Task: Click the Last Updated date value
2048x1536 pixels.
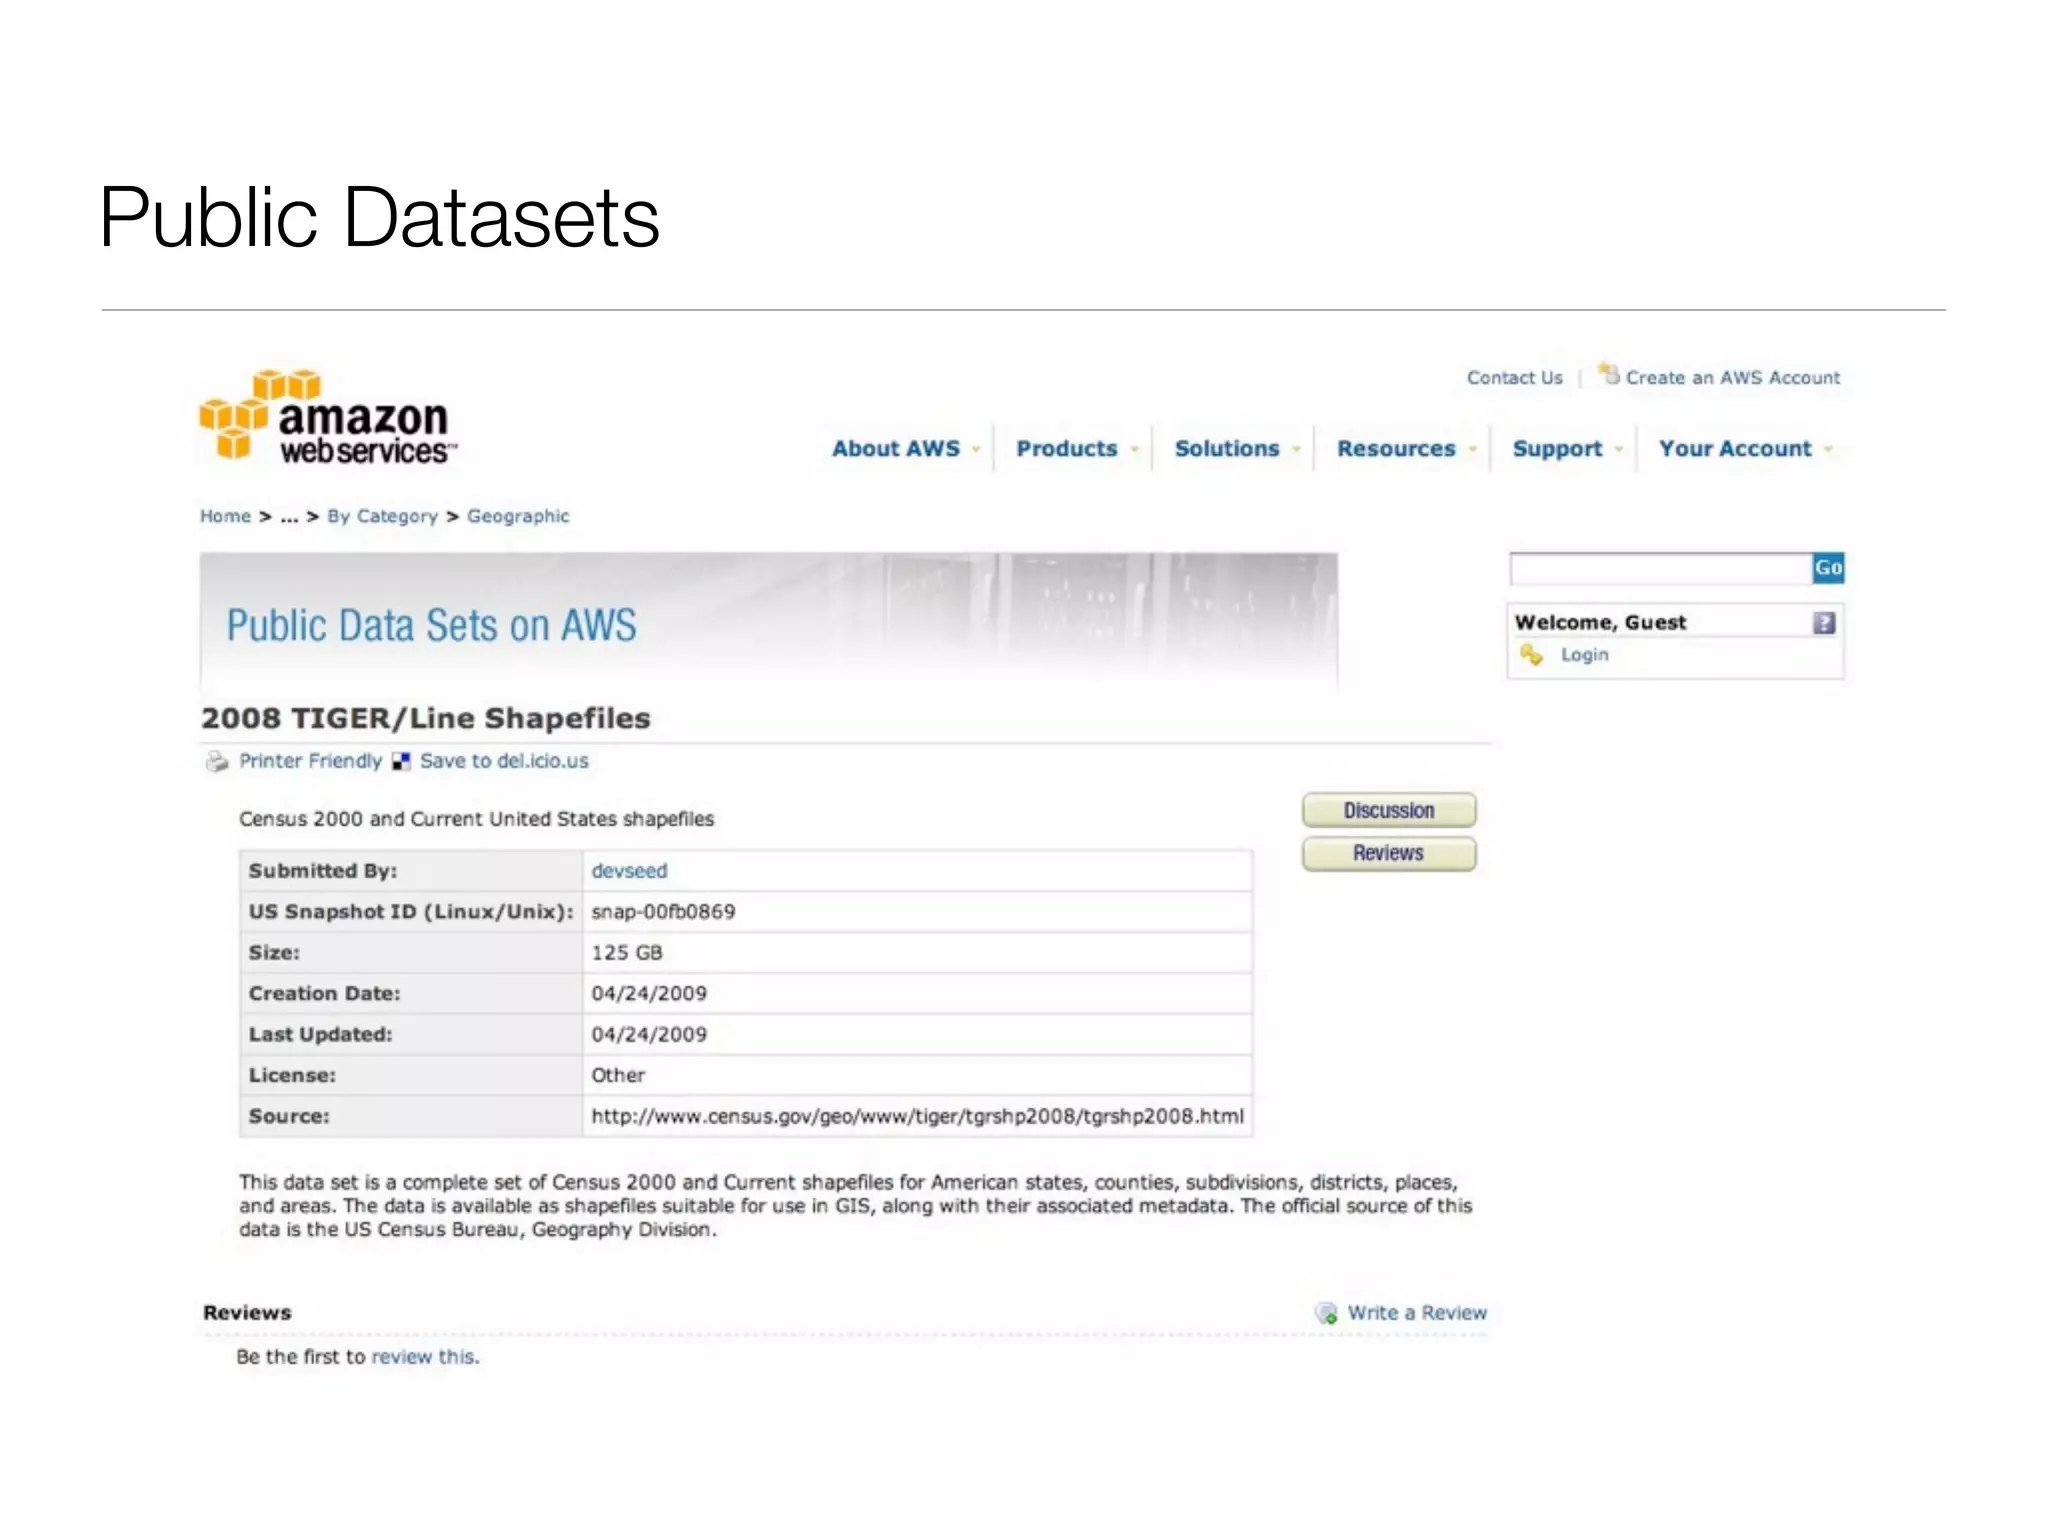Action: 649,1035
